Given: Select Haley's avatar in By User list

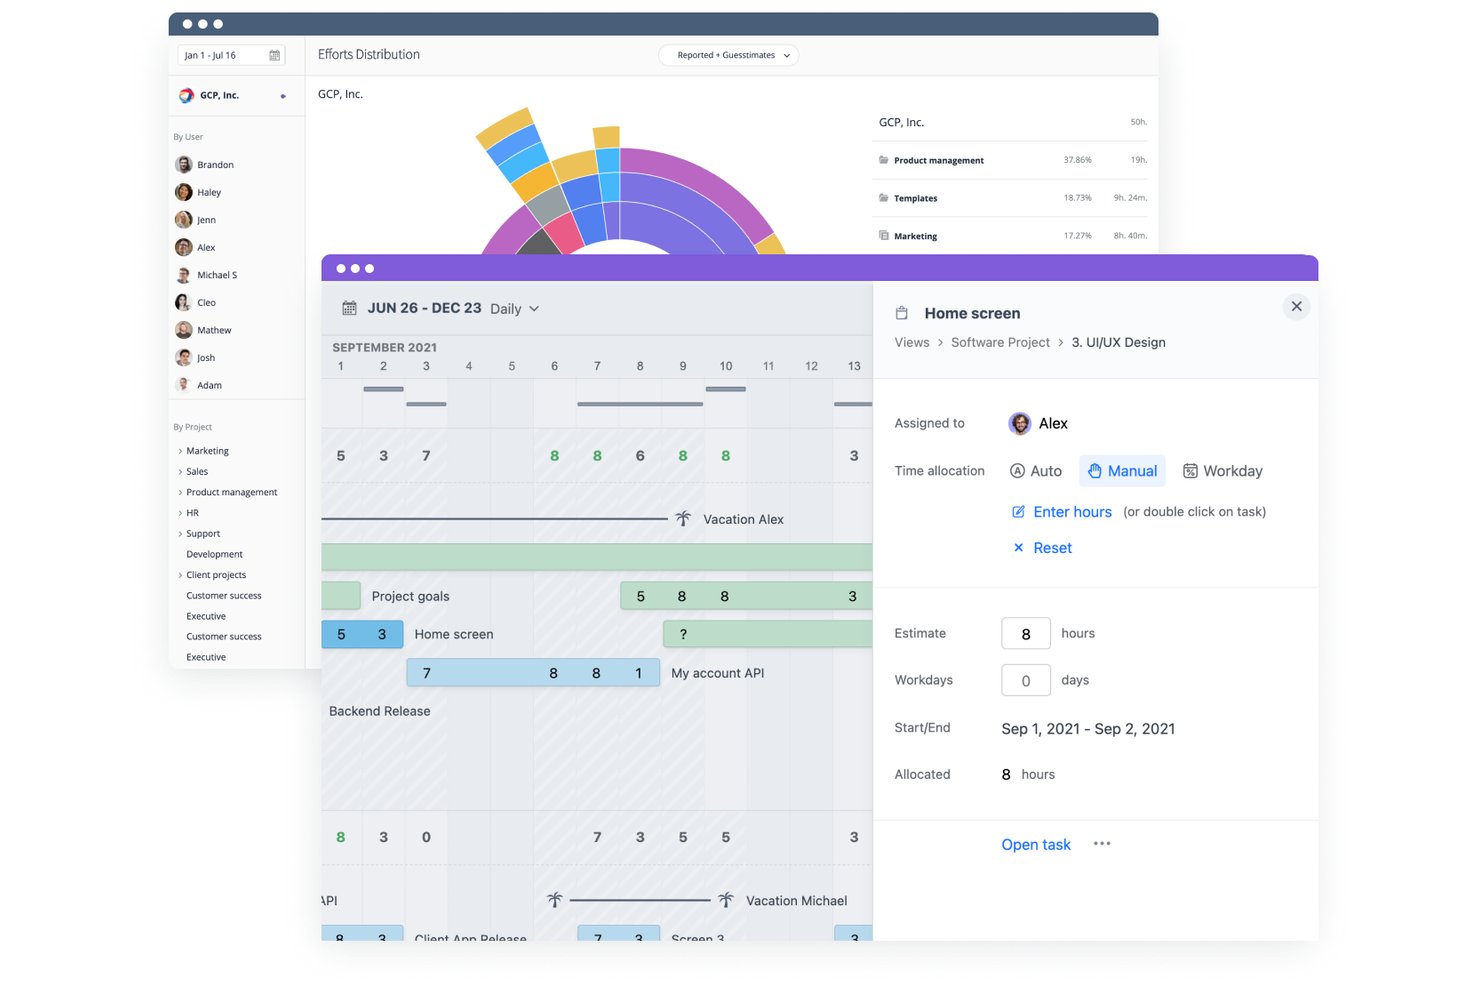Looking at the screenshot, I should point(184,192).
